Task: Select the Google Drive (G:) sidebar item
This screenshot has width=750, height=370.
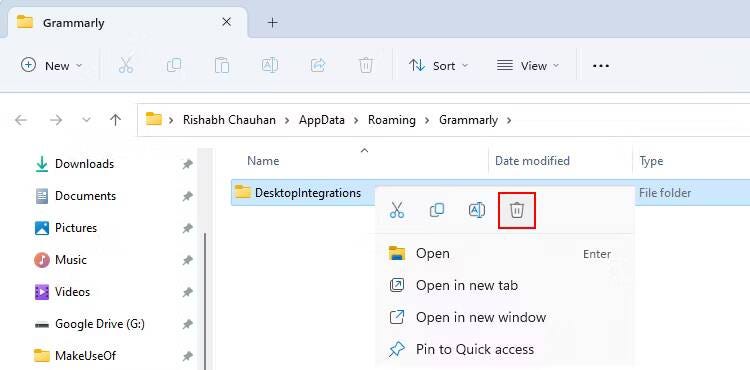Action: [99, 324]
